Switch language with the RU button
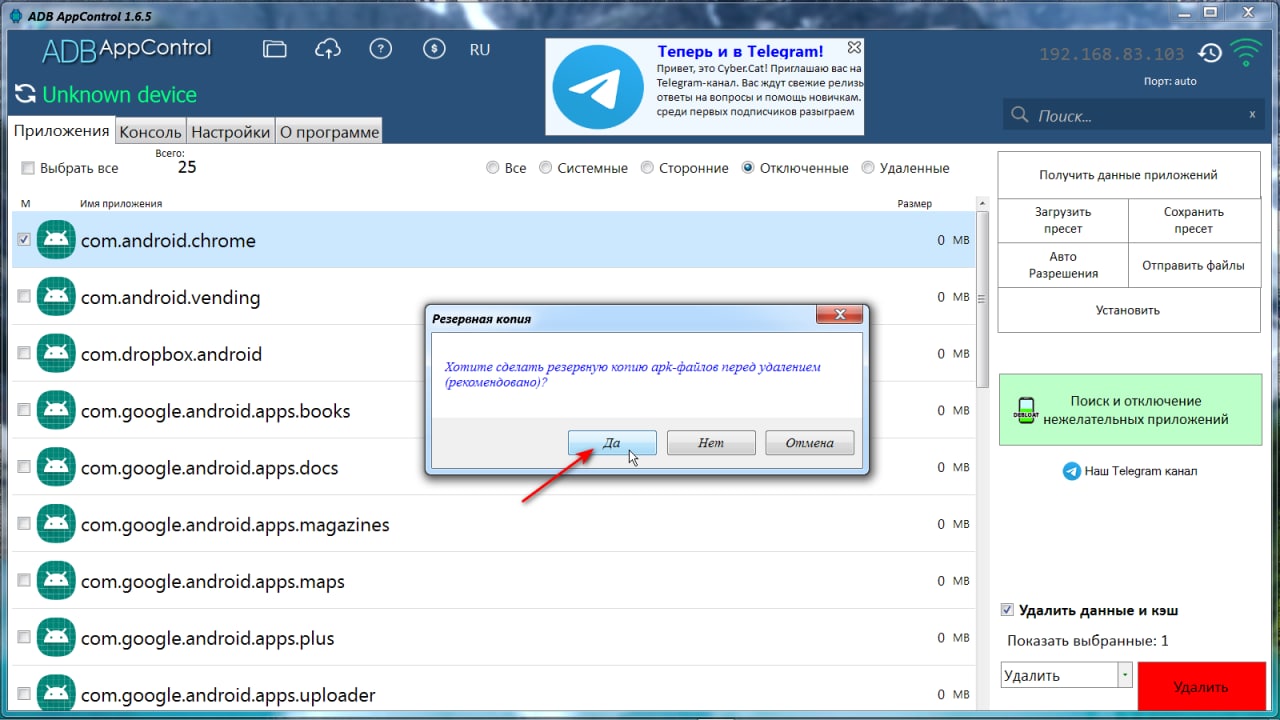Viewport: 1280px width, 720px height. click(480, 49)
